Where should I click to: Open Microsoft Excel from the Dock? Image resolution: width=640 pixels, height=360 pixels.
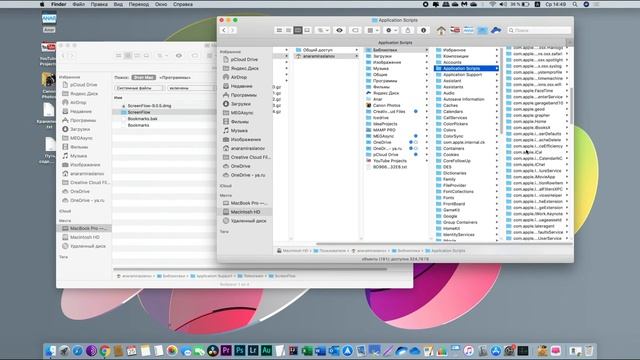307,350
